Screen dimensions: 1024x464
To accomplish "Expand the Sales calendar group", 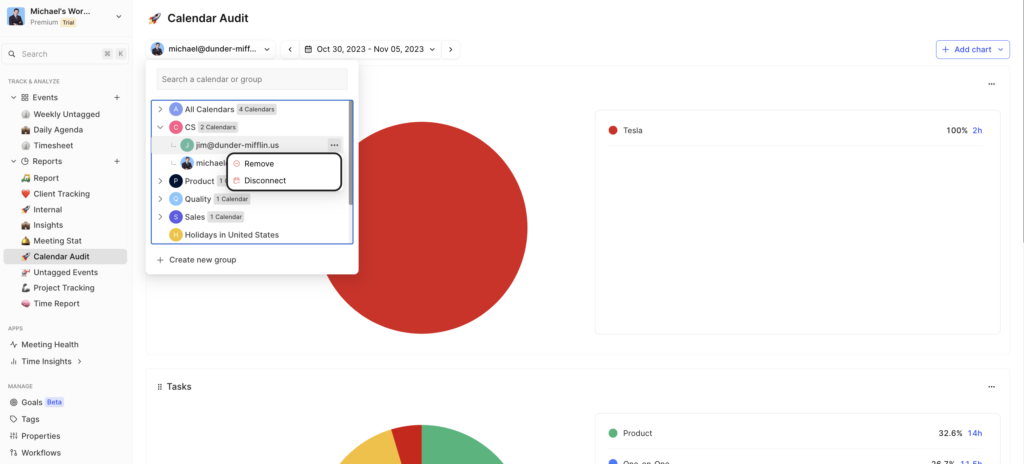I will click(x=161, y=216).
